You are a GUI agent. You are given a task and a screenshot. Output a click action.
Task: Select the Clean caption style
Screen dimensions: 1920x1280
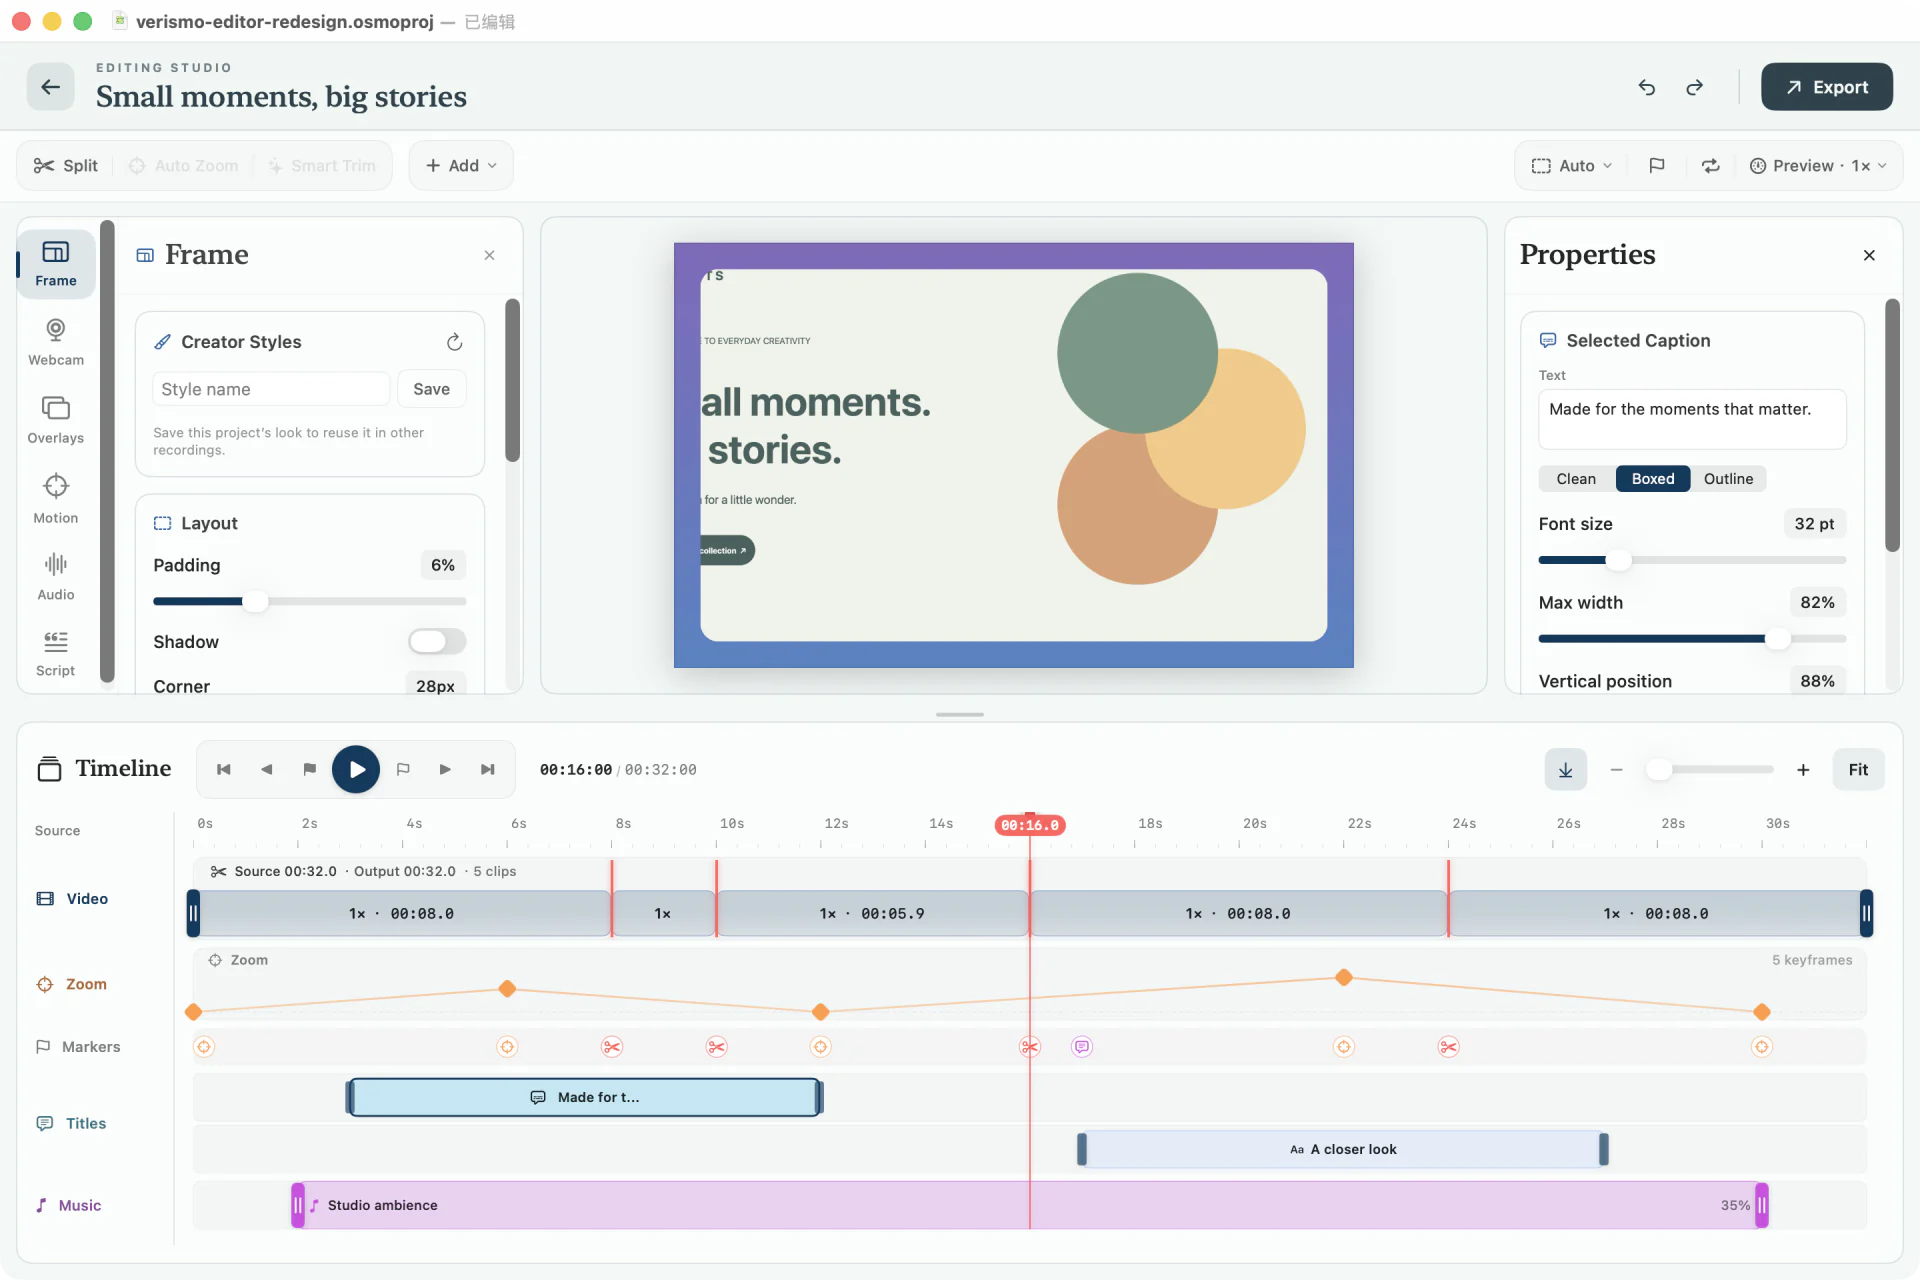[1576, 479]
